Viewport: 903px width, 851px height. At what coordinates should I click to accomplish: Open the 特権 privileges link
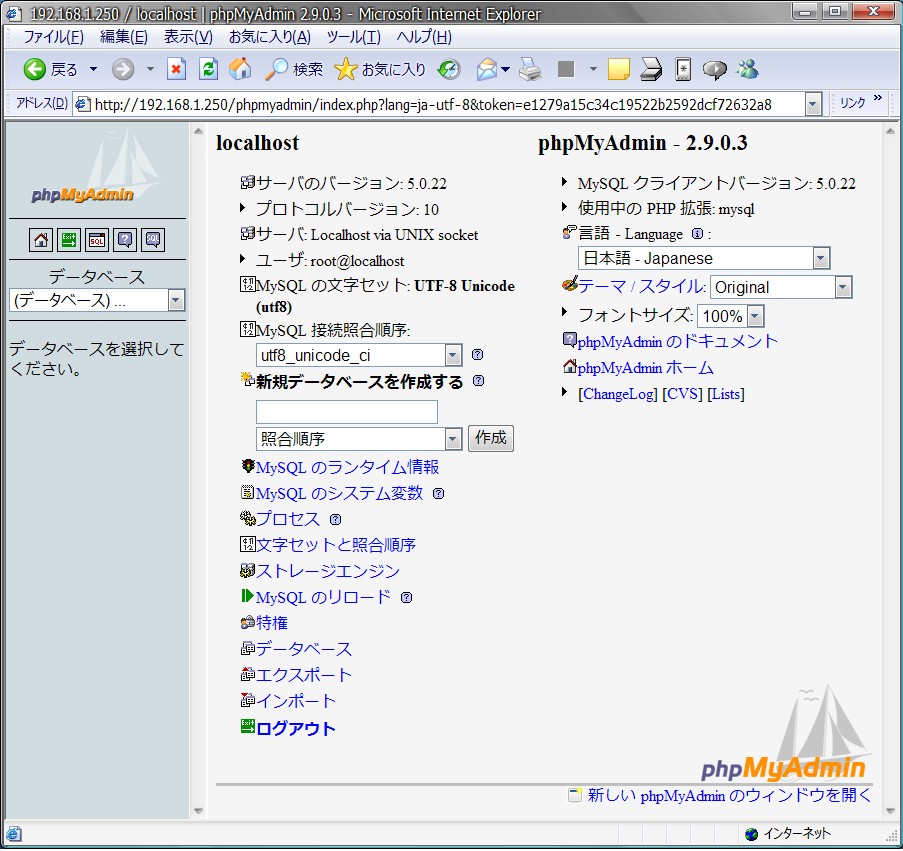pyautogui.click(x=272, y=624)
